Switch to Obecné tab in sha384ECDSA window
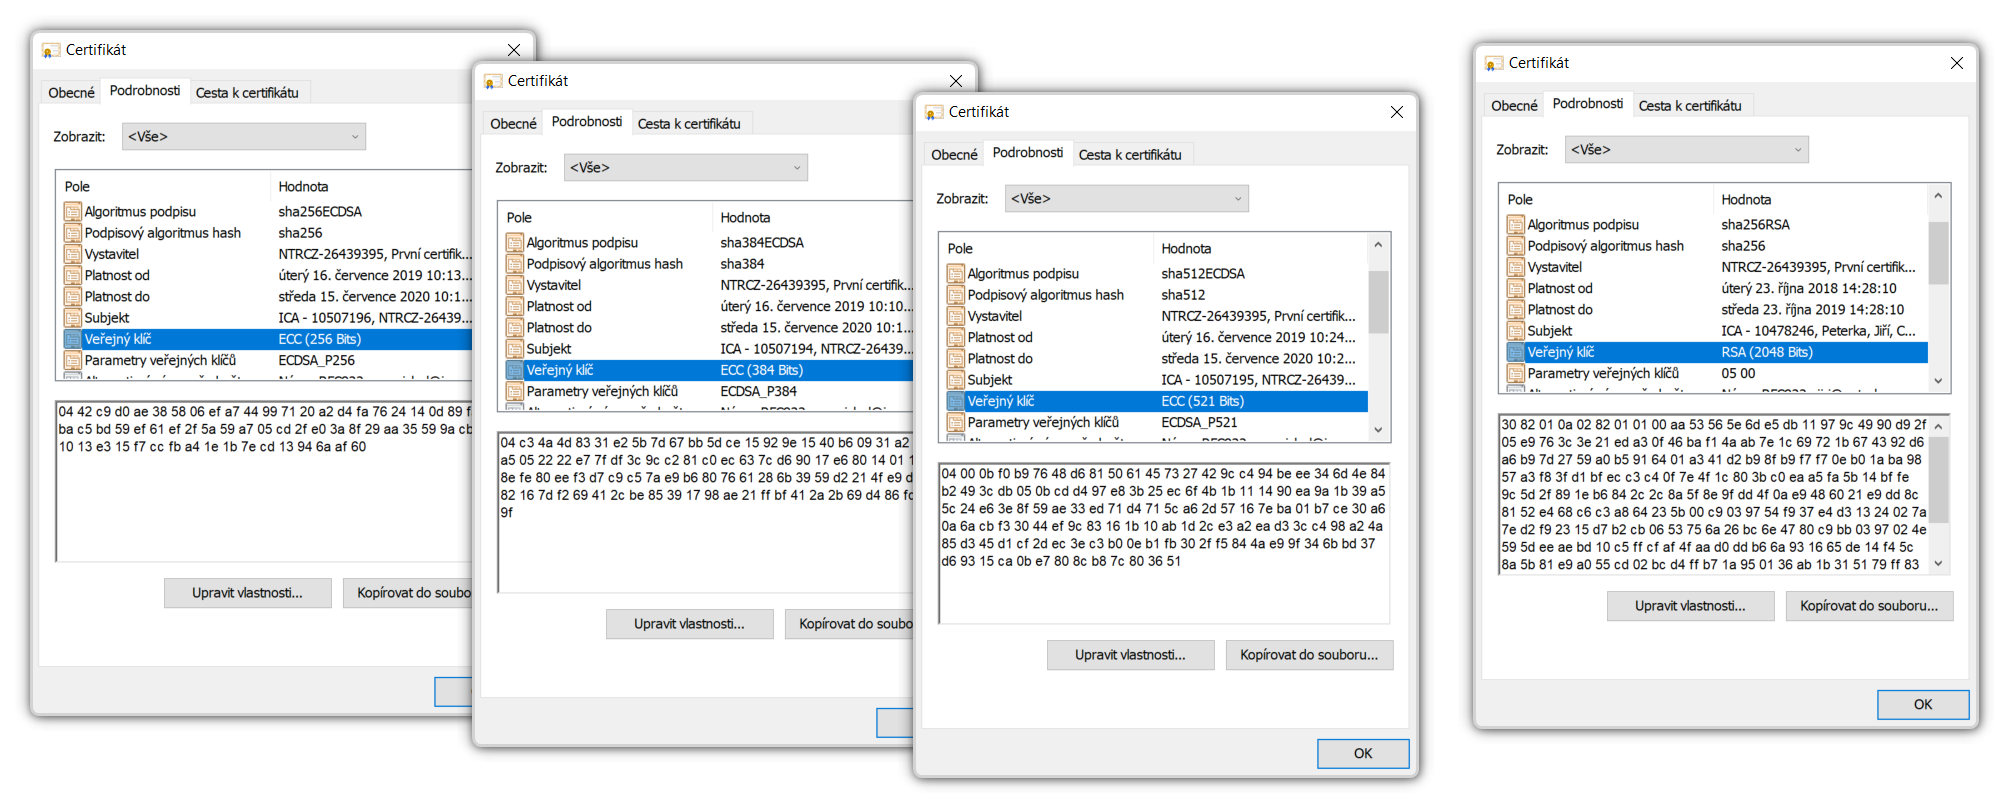Screen dimensions: 1996x800 pos(513,123)
